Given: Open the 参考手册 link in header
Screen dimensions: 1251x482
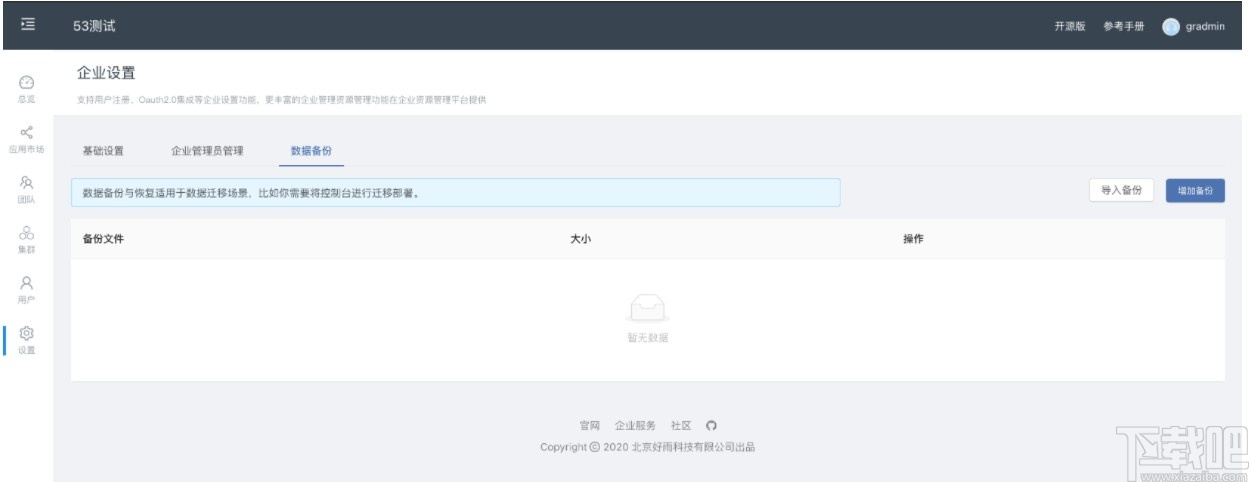Looking at the screenshot, I should point(1124,27).
